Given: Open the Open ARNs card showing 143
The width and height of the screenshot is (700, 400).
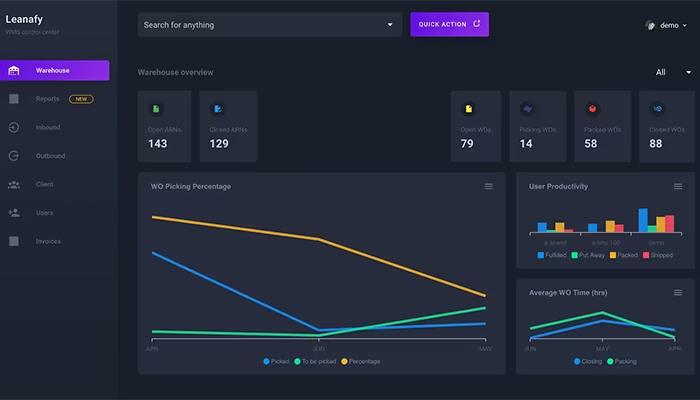Looking at the screenshot, I should [x=164, y=126].
